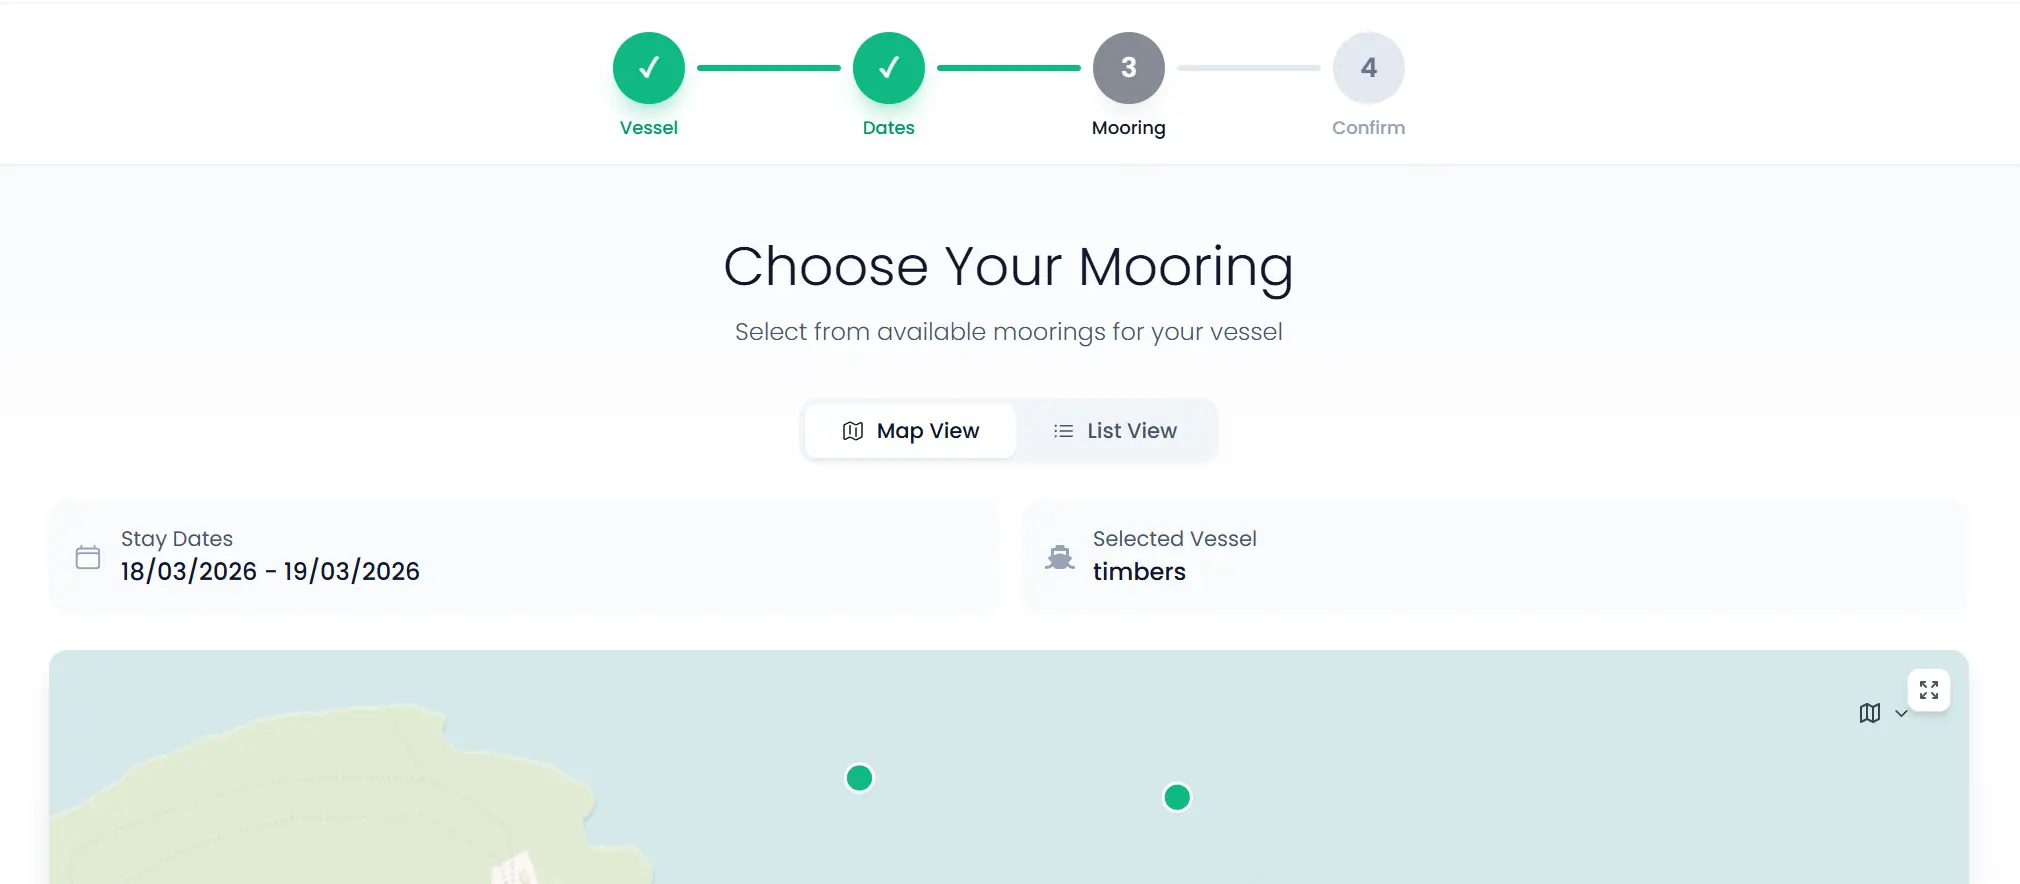The height and width of the screenshot is (884, 2020).
Task: Click the green checkmark on the Vessel step
Action: 648,67
